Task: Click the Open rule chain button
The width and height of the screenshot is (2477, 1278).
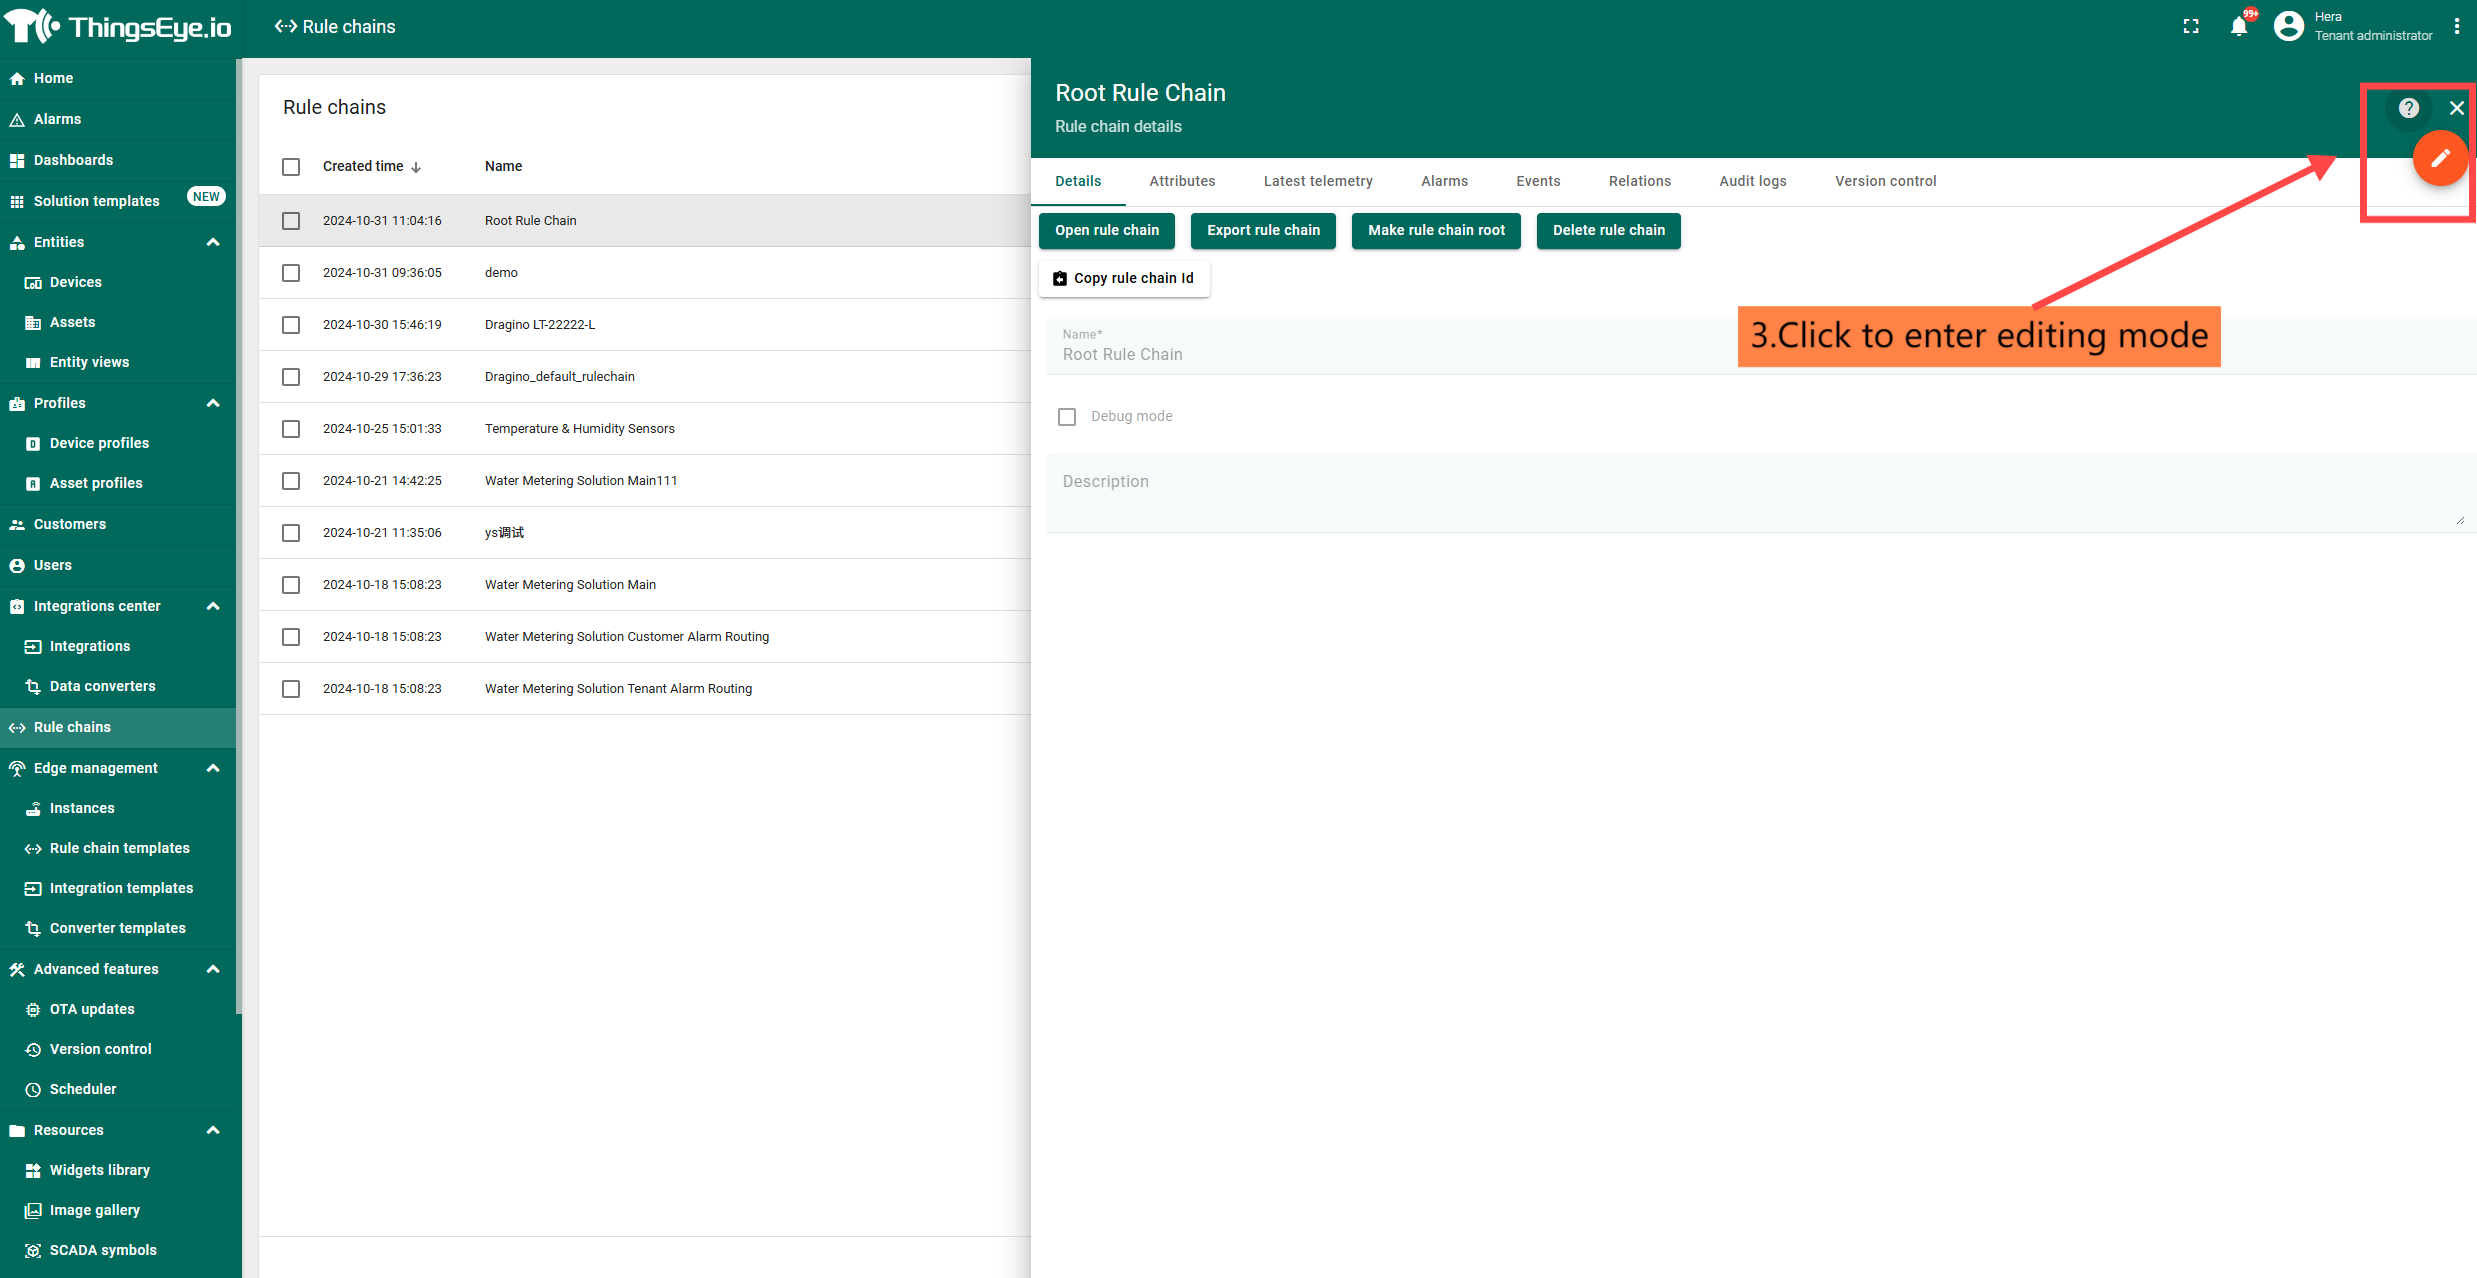Action: click(x=1106, y=230)
